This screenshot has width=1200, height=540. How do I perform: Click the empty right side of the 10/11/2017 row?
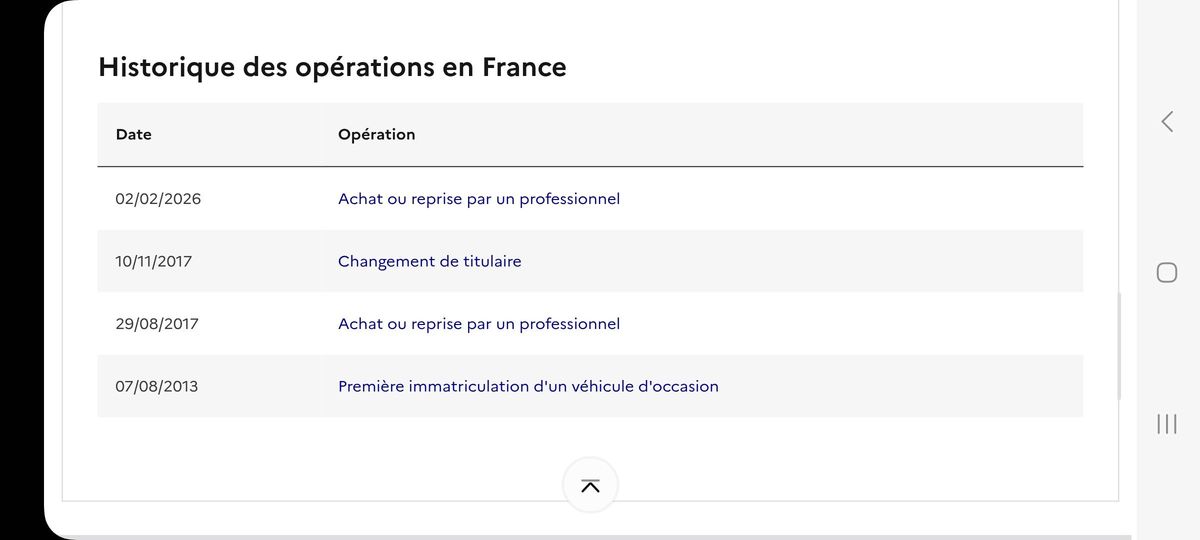point(800,261)
